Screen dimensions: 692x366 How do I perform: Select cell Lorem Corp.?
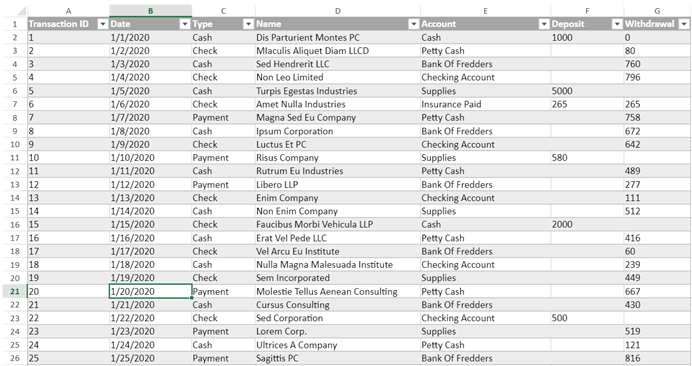[x=338, y=331]
